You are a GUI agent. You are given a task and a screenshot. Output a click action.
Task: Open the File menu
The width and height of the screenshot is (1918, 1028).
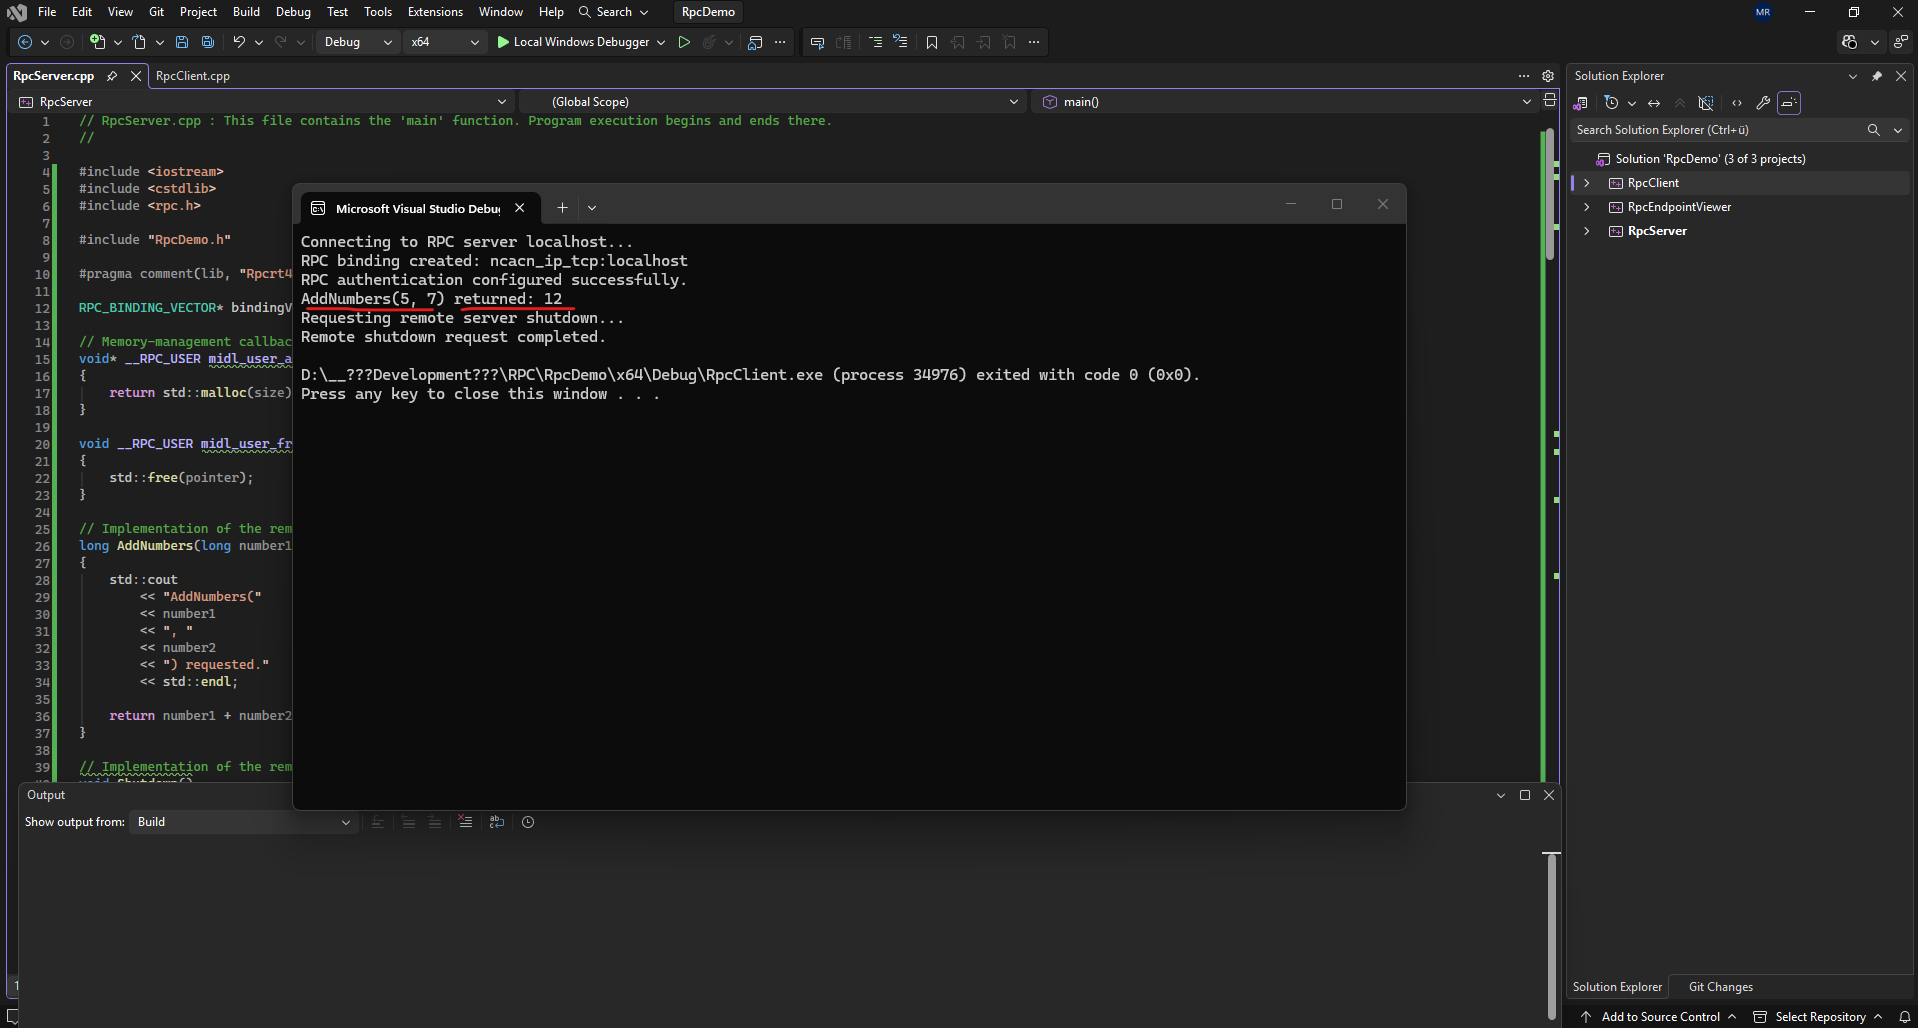click(47, 12)
